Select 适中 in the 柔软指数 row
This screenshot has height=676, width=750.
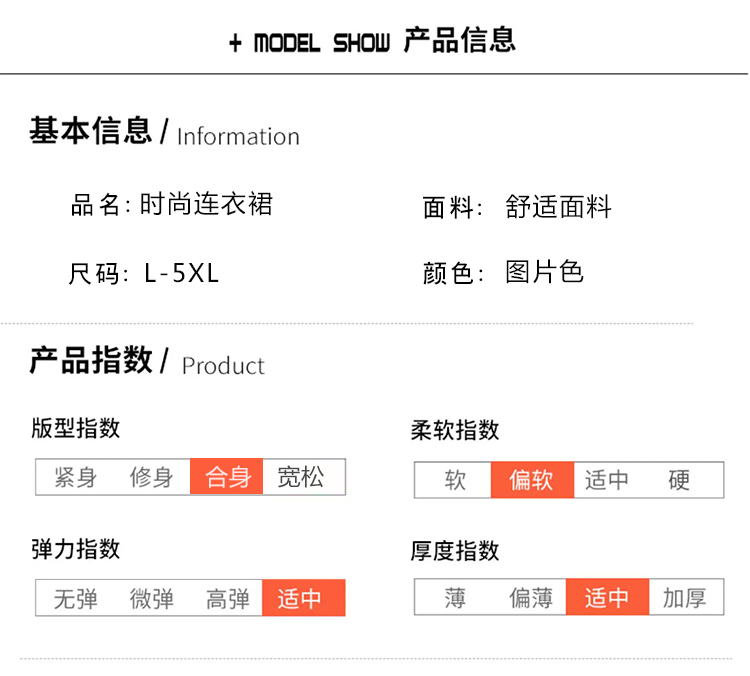607,480
